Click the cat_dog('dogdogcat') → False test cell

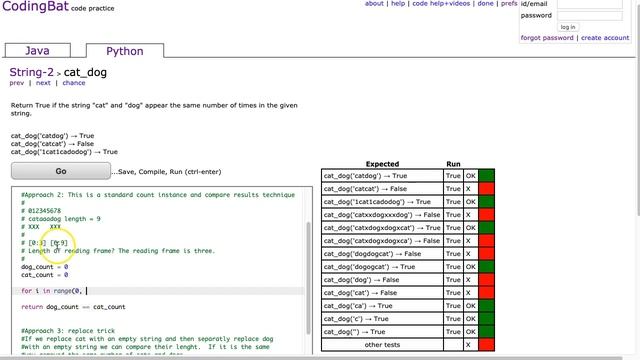point(382,254)
